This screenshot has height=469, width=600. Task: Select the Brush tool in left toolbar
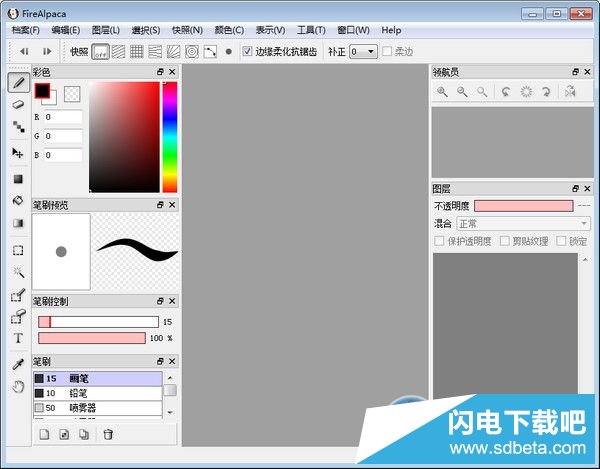[18, 83]
